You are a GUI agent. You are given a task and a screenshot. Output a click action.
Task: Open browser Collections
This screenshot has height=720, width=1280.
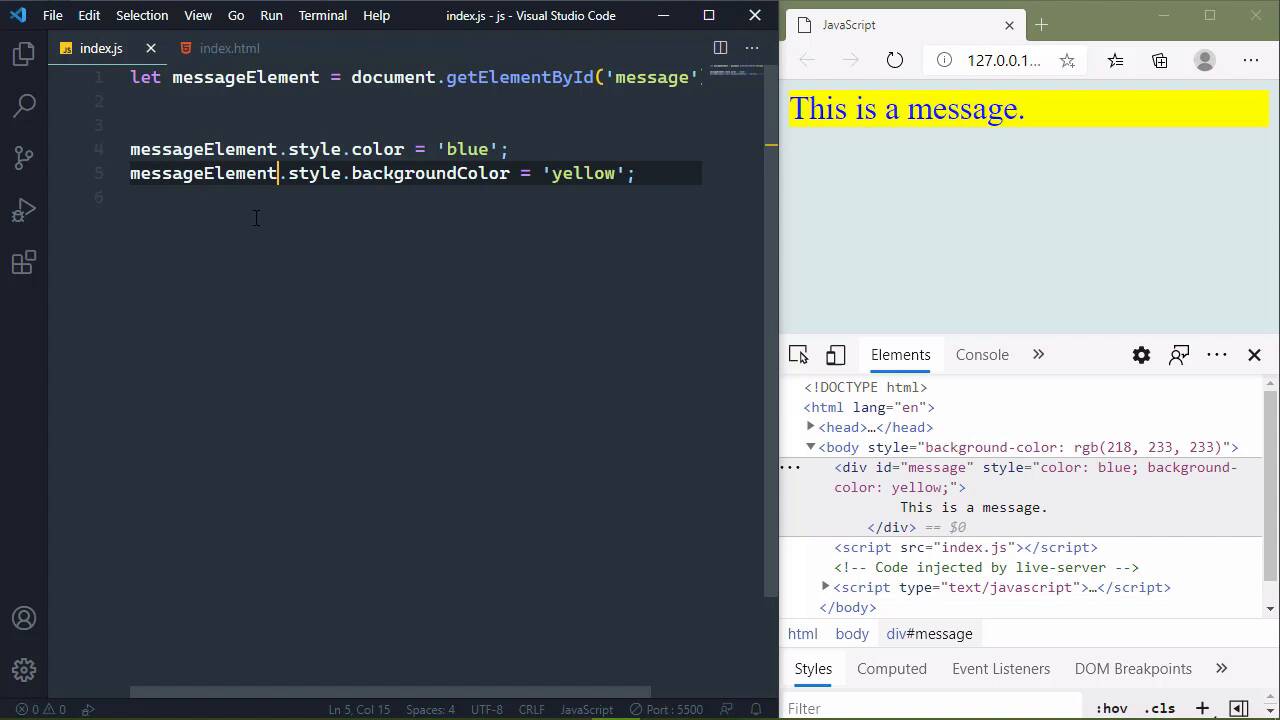click(x=1160, y=60)
